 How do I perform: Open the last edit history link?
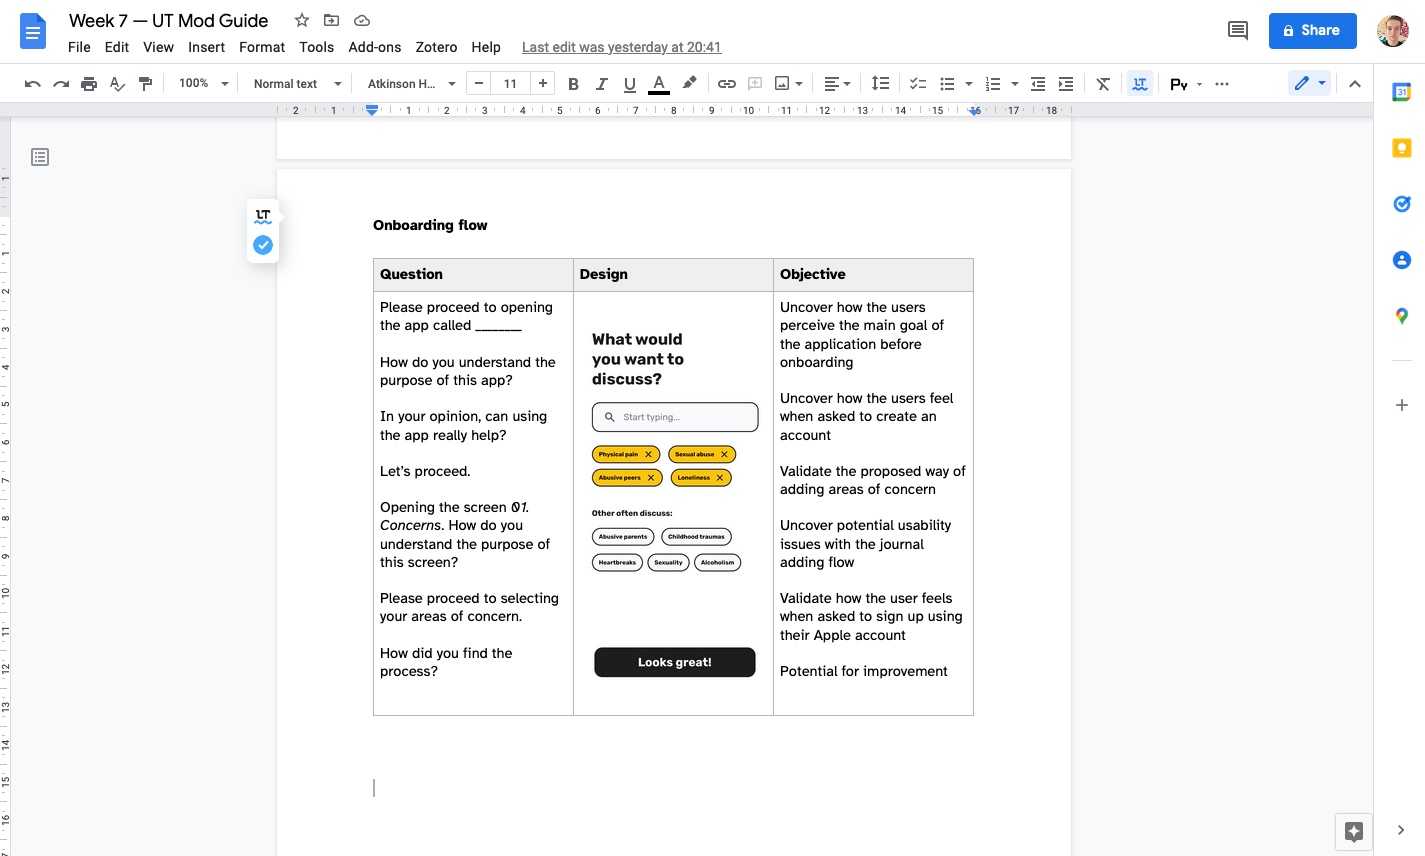point(621,47)
